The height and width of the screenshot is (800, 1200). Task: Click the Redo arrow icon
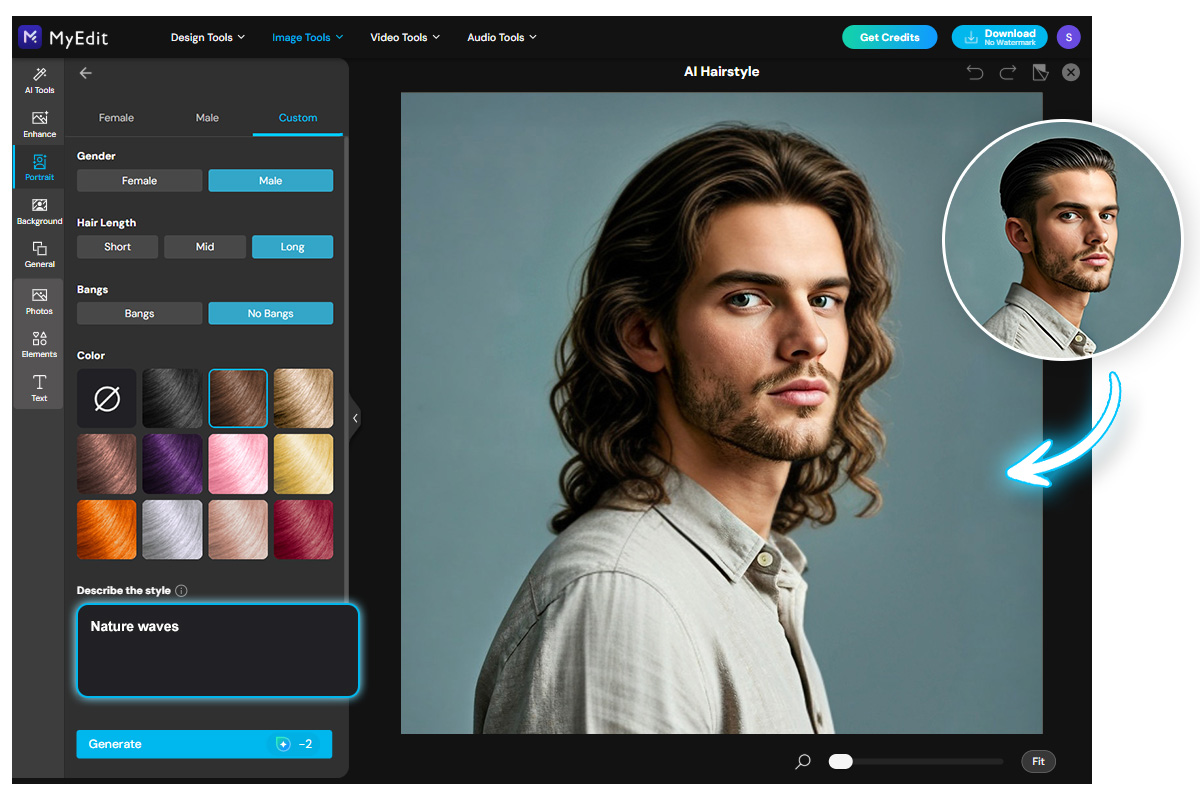1007,72
